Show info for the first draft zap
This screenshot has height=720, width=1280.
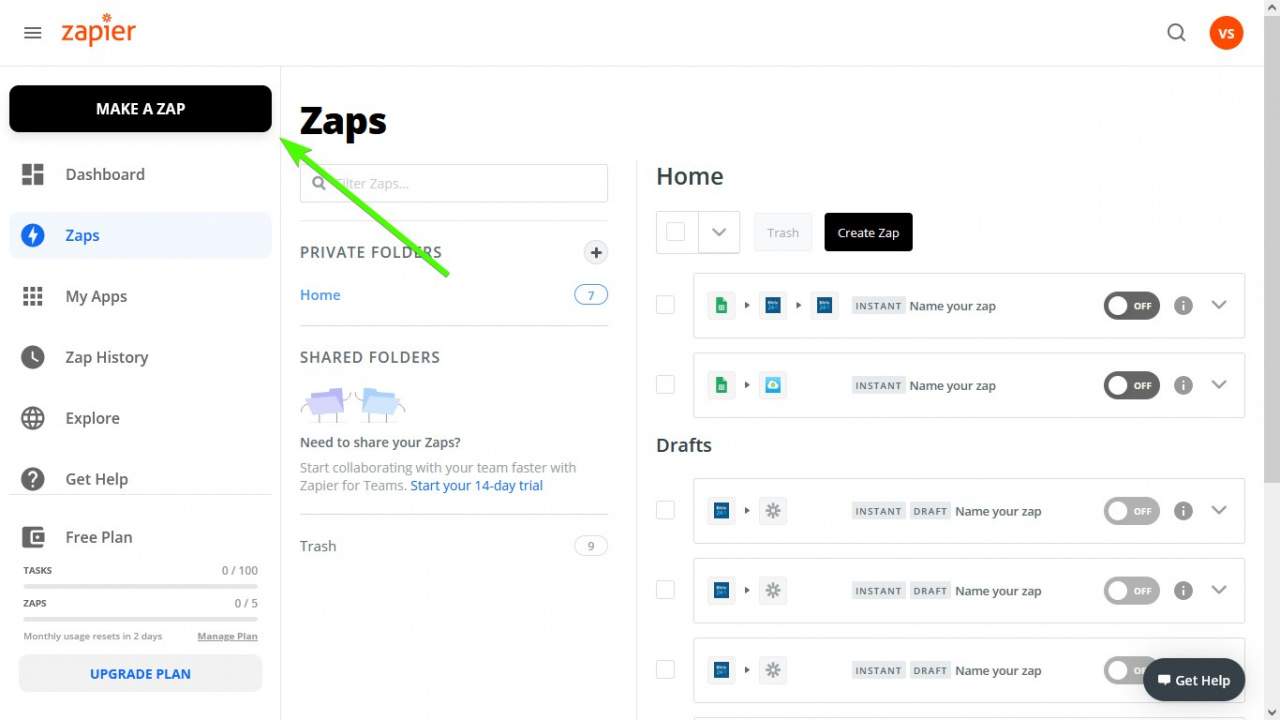(1183, 511)
